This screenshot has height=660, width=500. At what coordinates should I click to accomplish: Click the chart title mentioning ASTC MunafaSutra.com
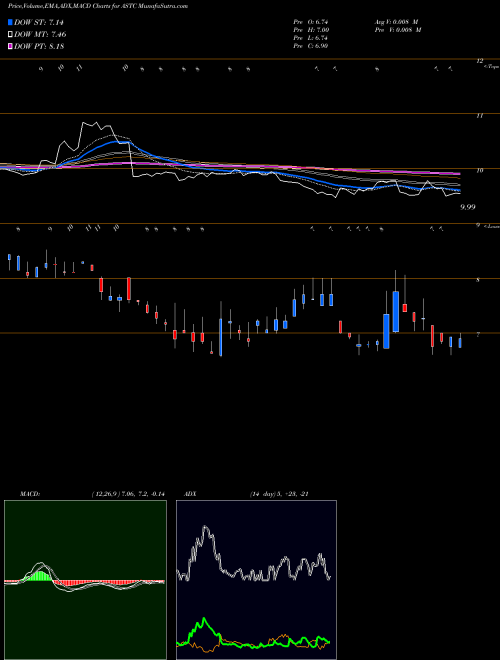pyautogui.click(x=98, y=6)
